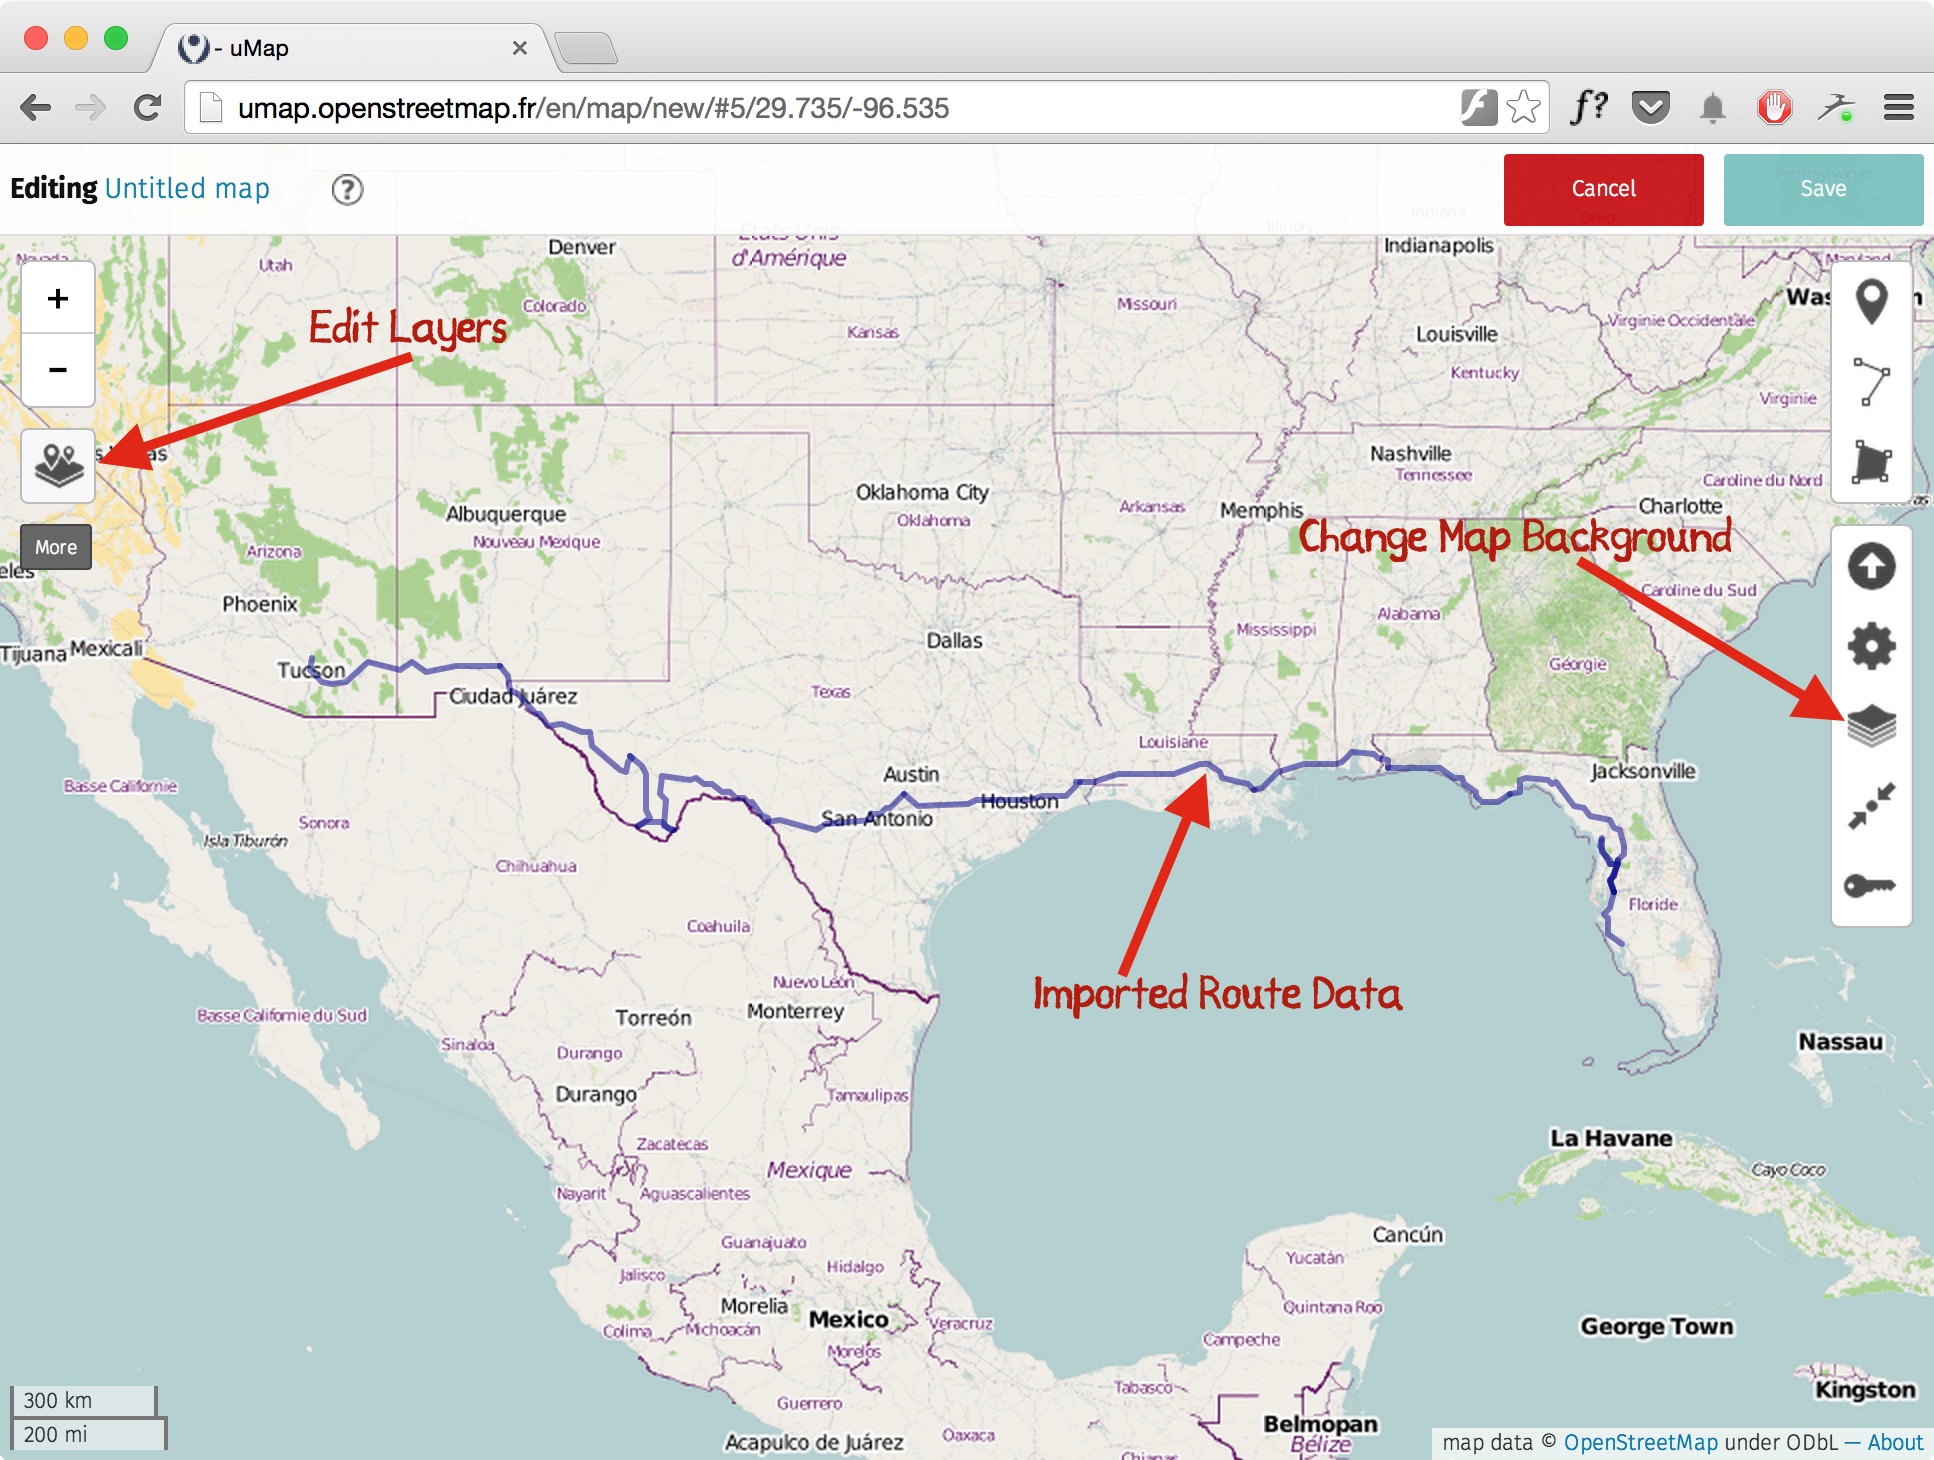Click the About link
The width and height of the screenshot is (1934, 1460).
pyautogui.click(x=1895, y=1442)
